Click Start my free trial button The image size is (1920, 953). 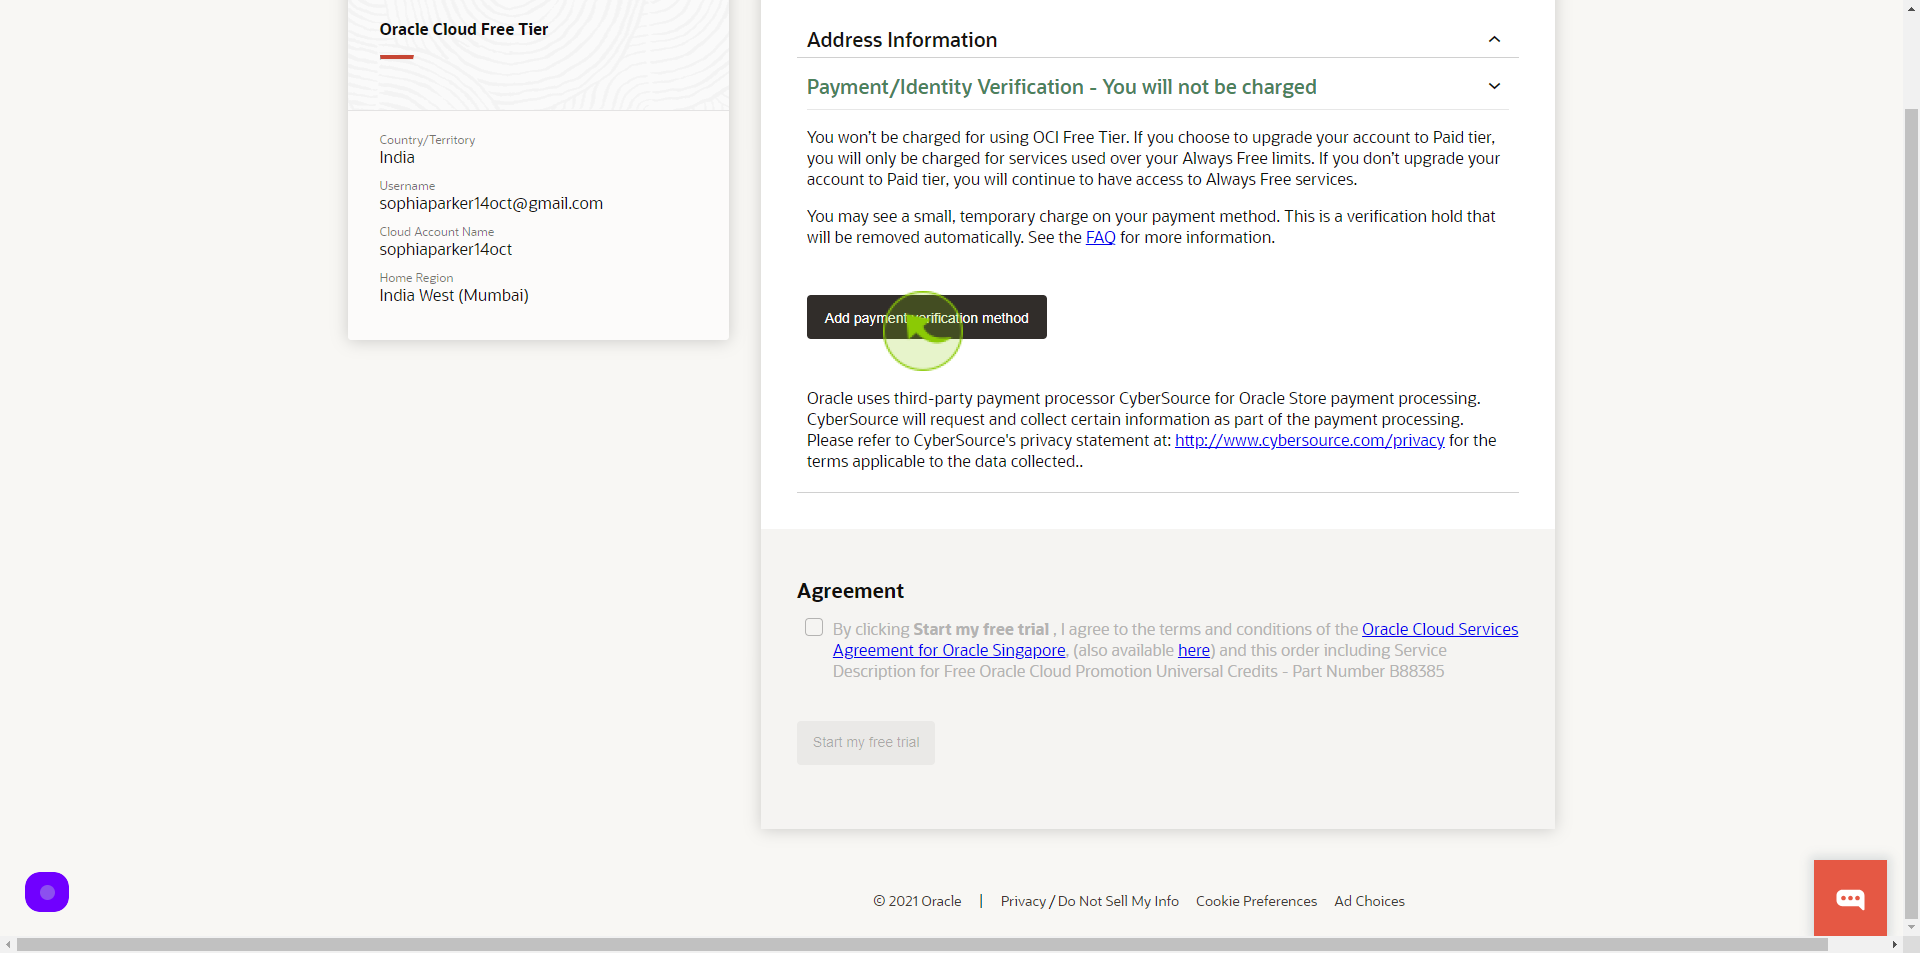866,743
